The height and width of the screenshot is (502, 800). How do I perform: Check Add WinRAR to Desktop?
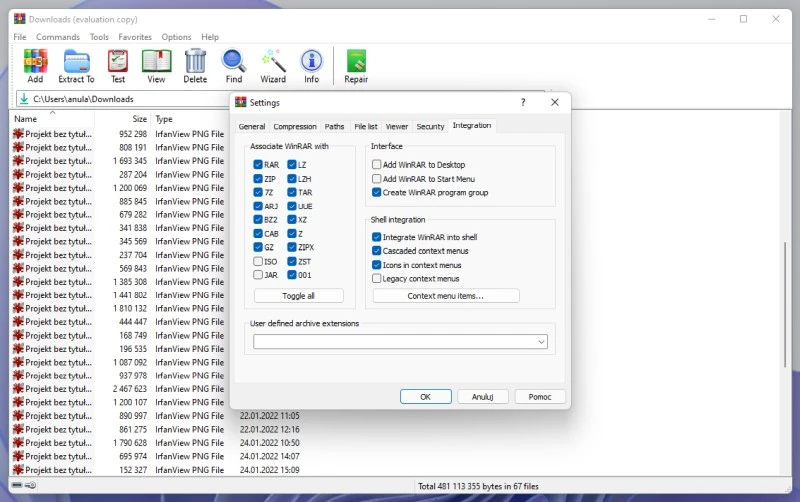tap(377, 165)
